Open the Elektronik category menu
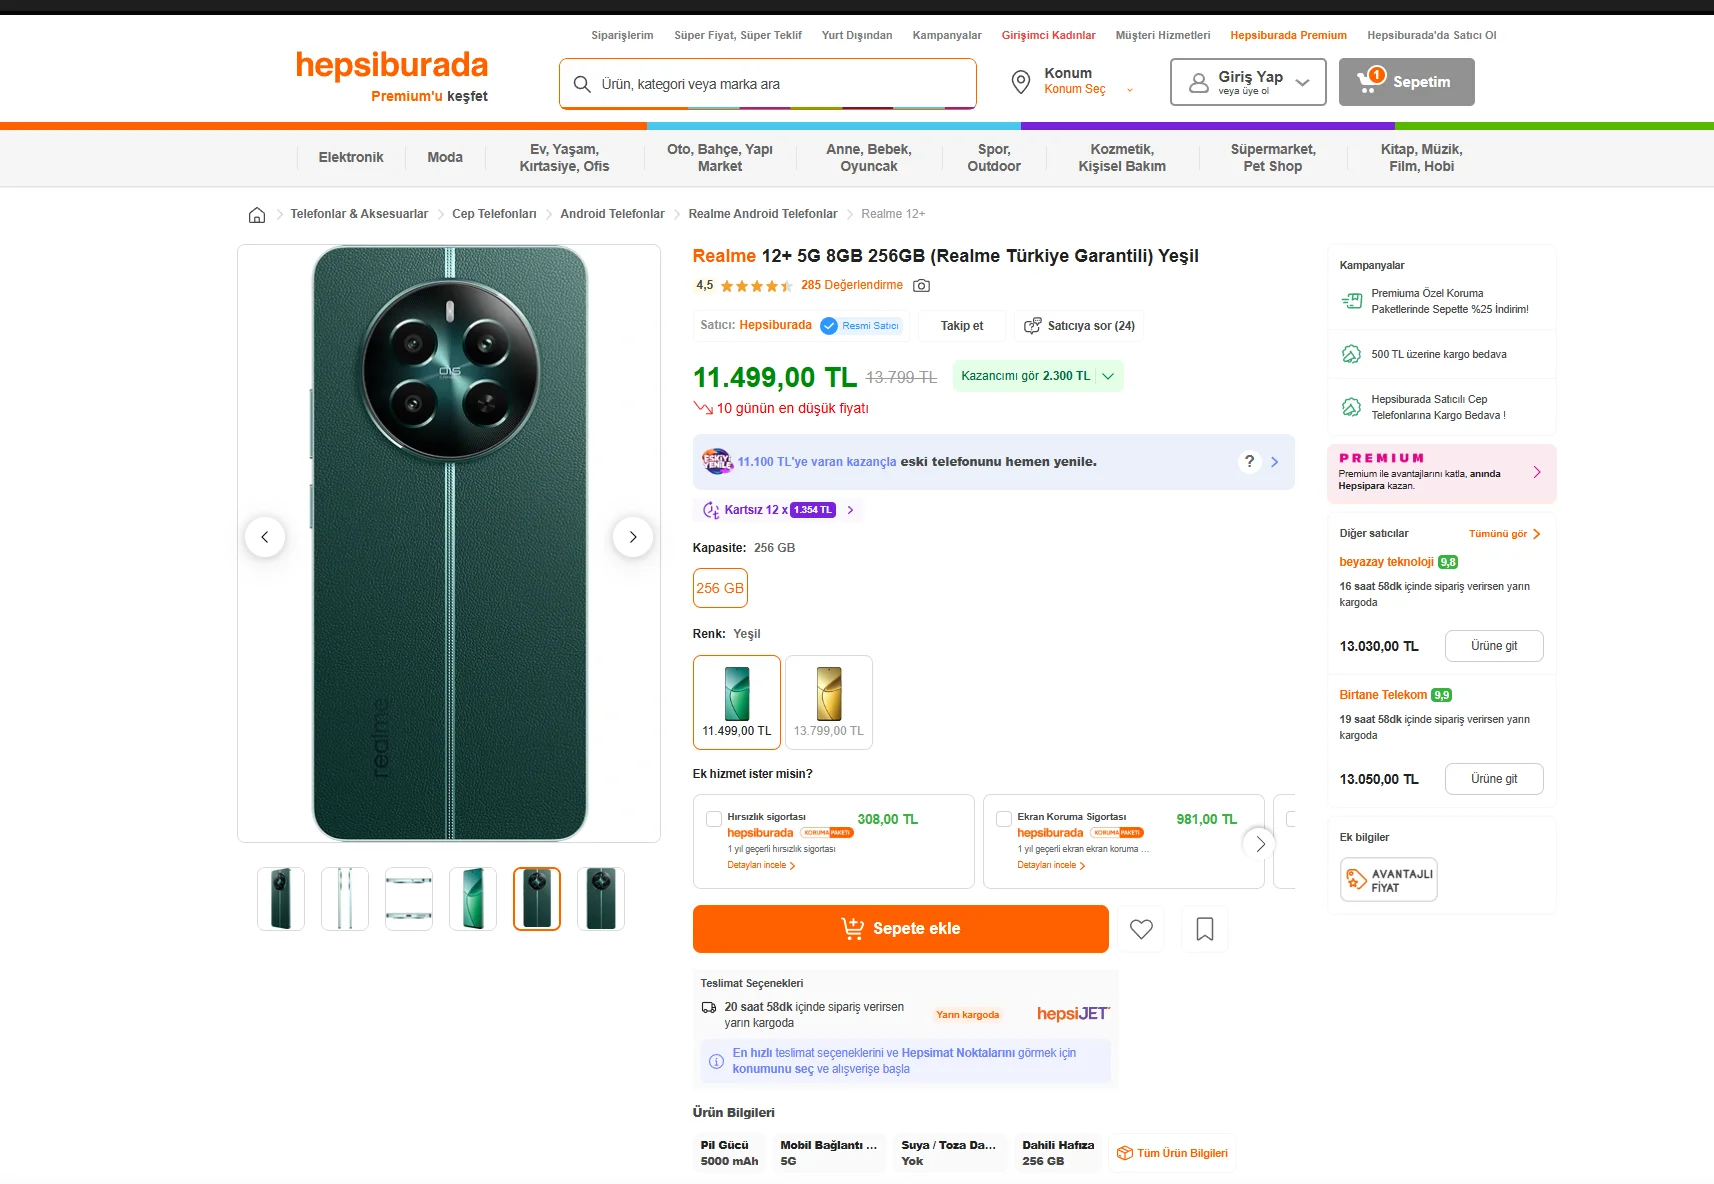Viewport: 1714px width, 1184px height. coord(351,158)
